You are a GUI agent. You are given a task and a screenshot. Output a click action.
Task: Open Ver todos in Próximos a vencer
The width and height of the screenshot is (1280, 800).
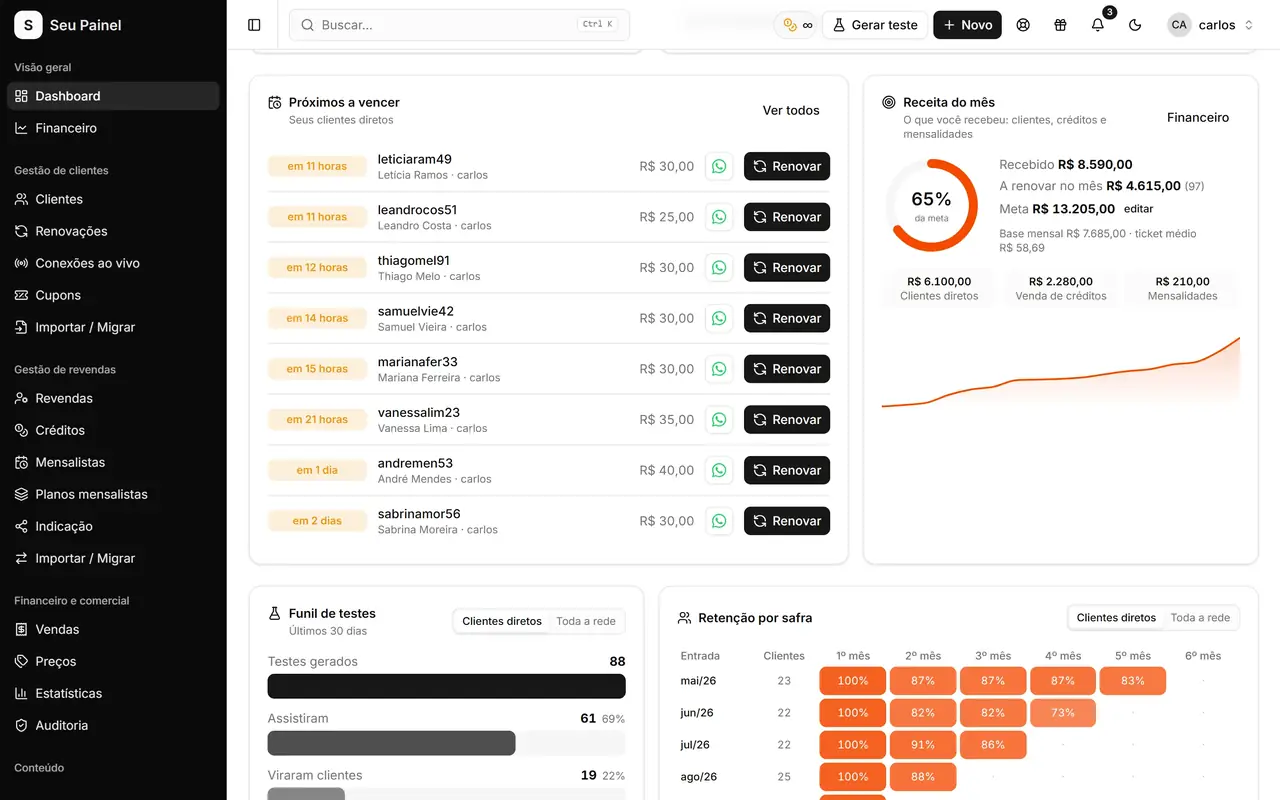coord(791,110)
